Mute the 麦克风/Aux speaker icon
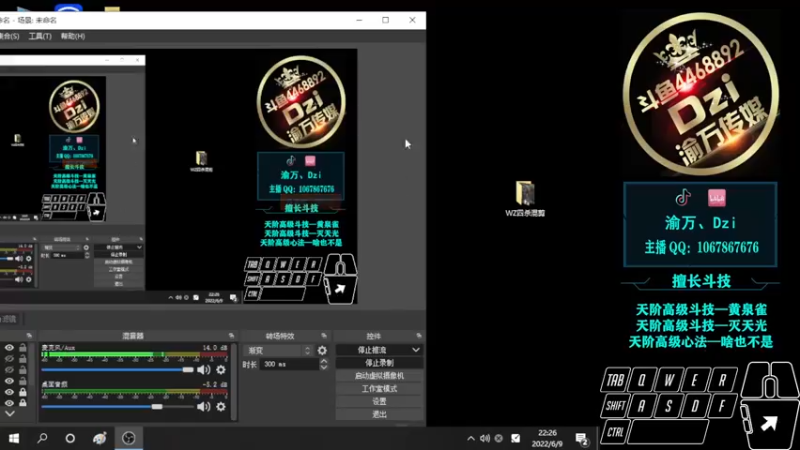This screenshot has width=800, height=450. (203, 369)
